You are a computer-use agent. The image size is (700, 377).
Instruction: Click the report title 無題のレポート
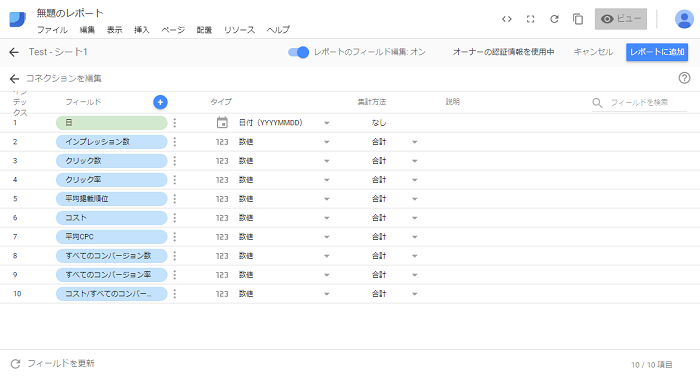point(70,13)
